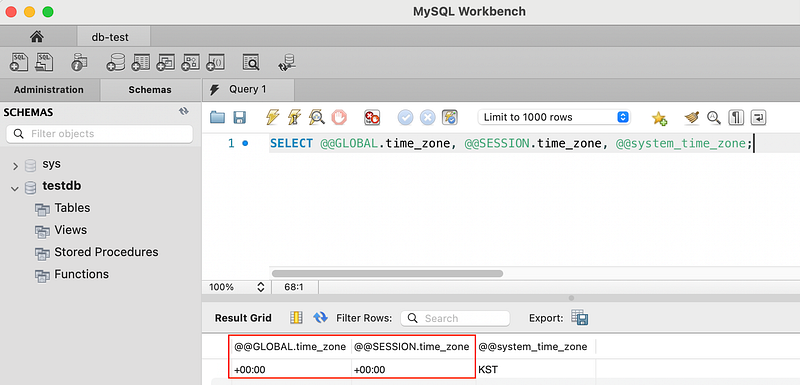This screenshot has height=385, width=800.
Task: Stop the query execution
Action: pos(339,117)
